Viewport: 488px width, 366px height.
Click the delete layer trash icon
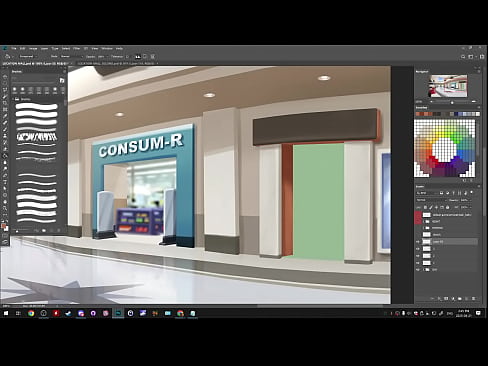[473, 299]
